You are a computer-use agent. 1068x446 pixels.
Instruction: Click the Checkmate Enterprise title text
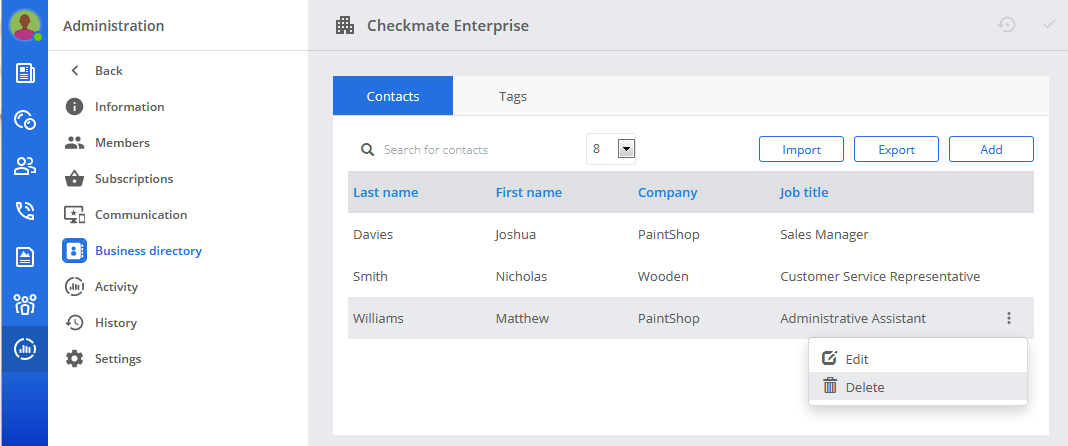tap(447, 26)
